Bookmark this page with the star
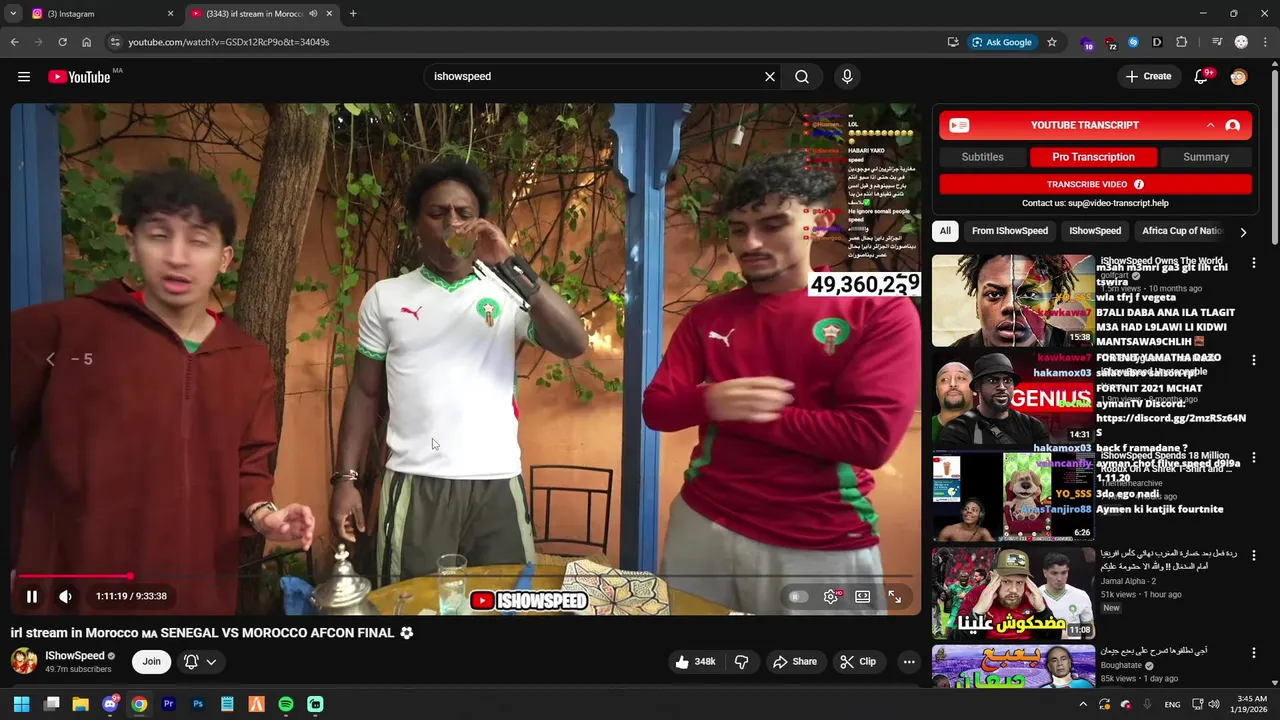This screenshot has width=1280, height=720. tap(1052, 42)
